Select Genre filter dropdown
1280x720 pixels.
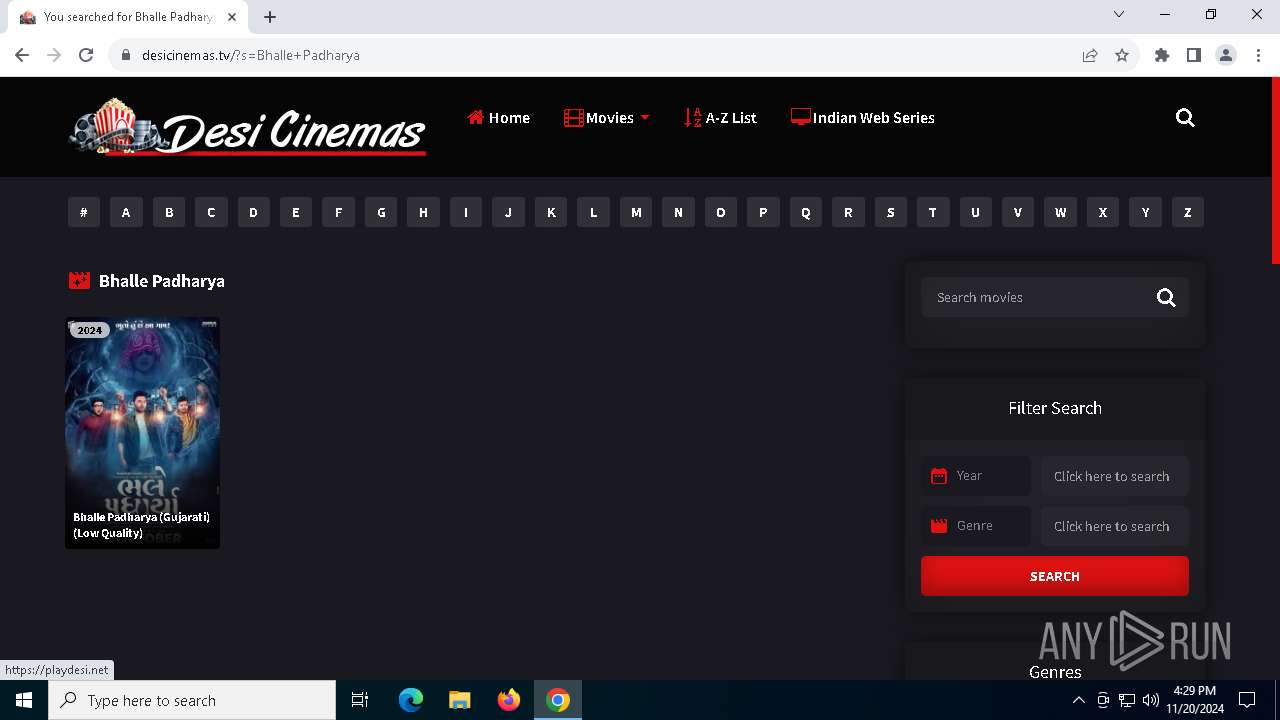(1115, 526)
